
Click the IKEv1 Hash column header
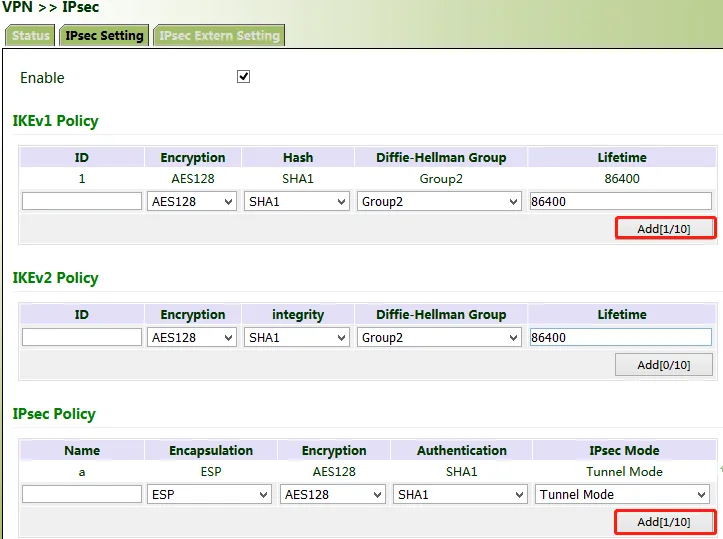pyautogui.click(x=298, y=158)
